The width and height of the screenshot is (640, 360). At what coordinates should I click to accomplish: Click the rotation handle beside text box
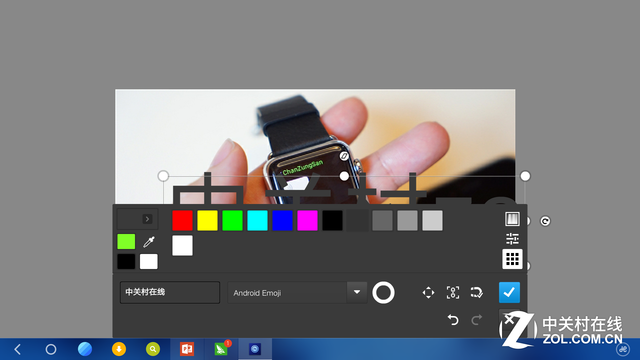point(545,221)
